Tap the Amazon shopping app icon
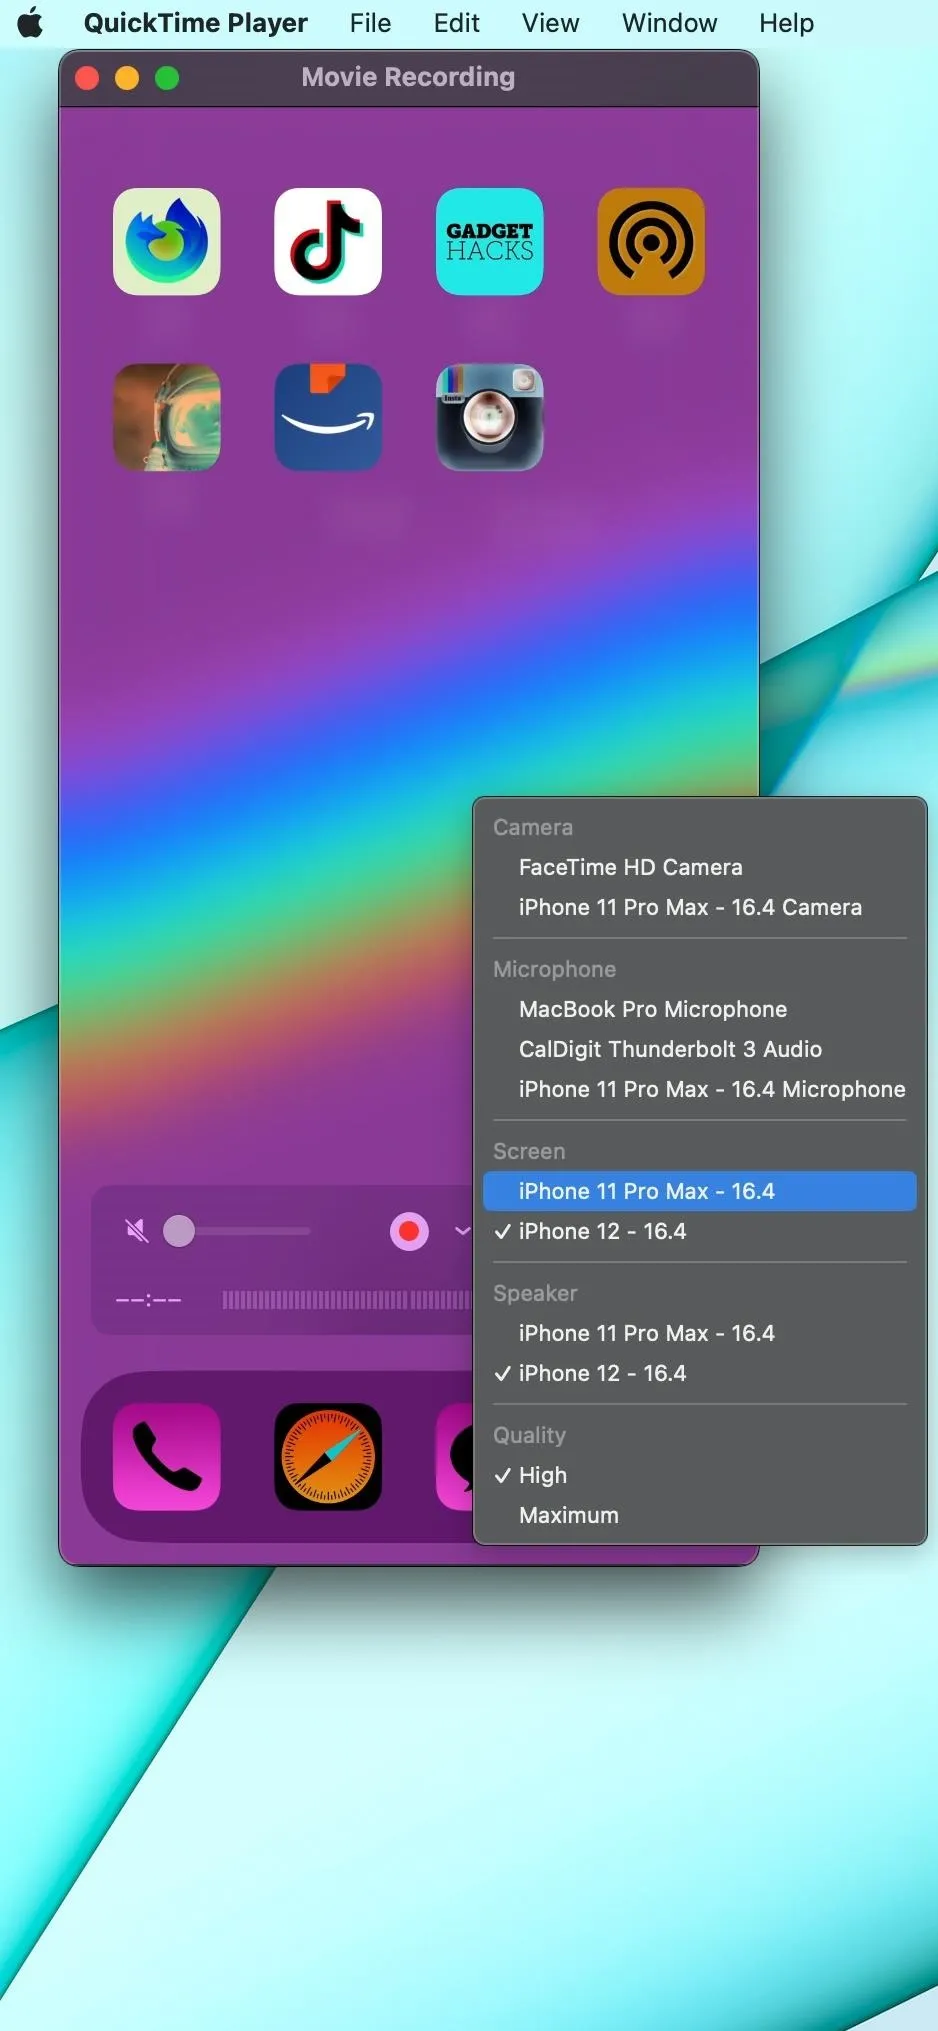This screenshot has width=938, height=2031. click(x=328, y=417)
